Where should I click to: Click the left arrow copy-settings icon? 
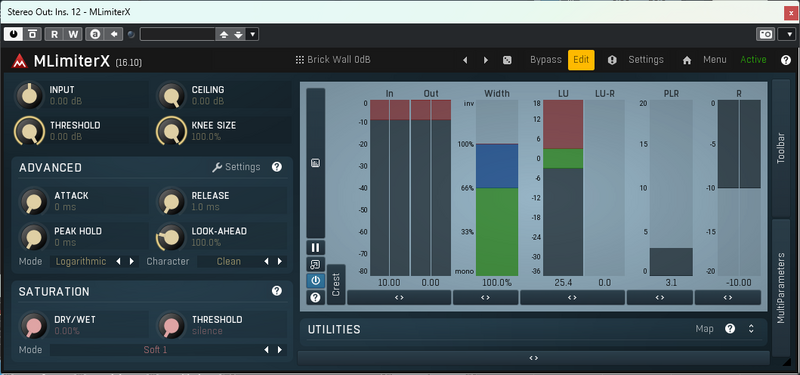114,34
